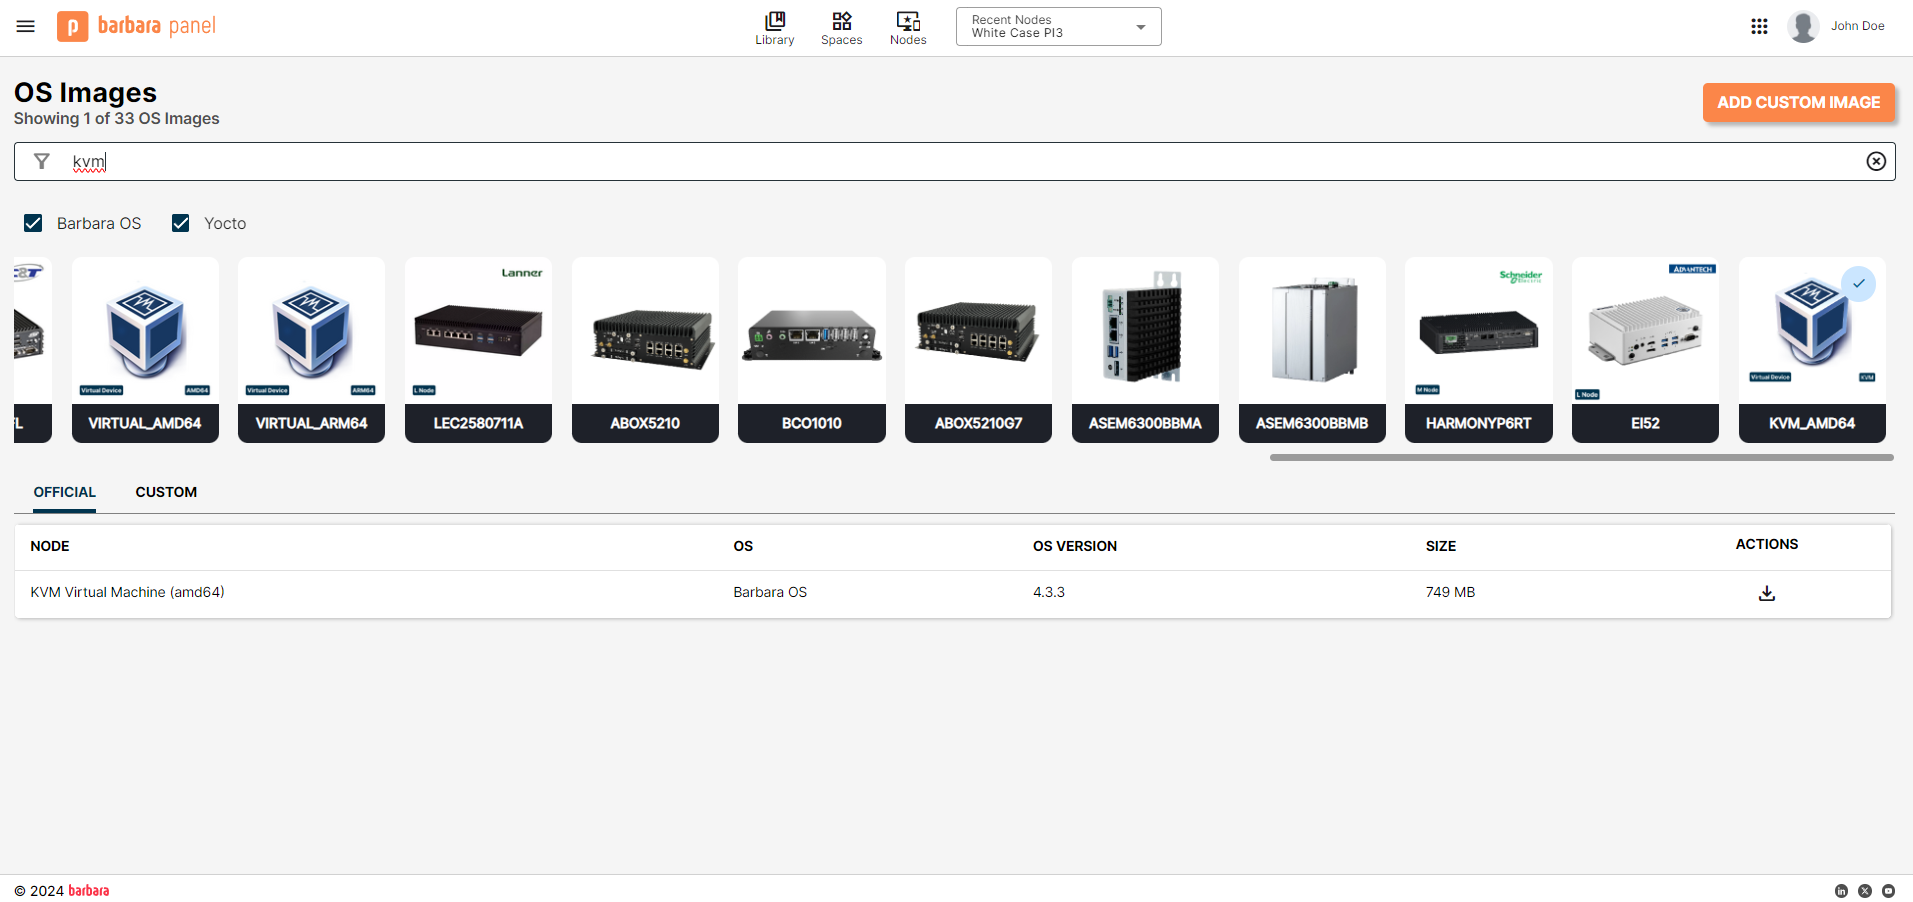Open the Nodes page
1913x902 pixels.
908,28
